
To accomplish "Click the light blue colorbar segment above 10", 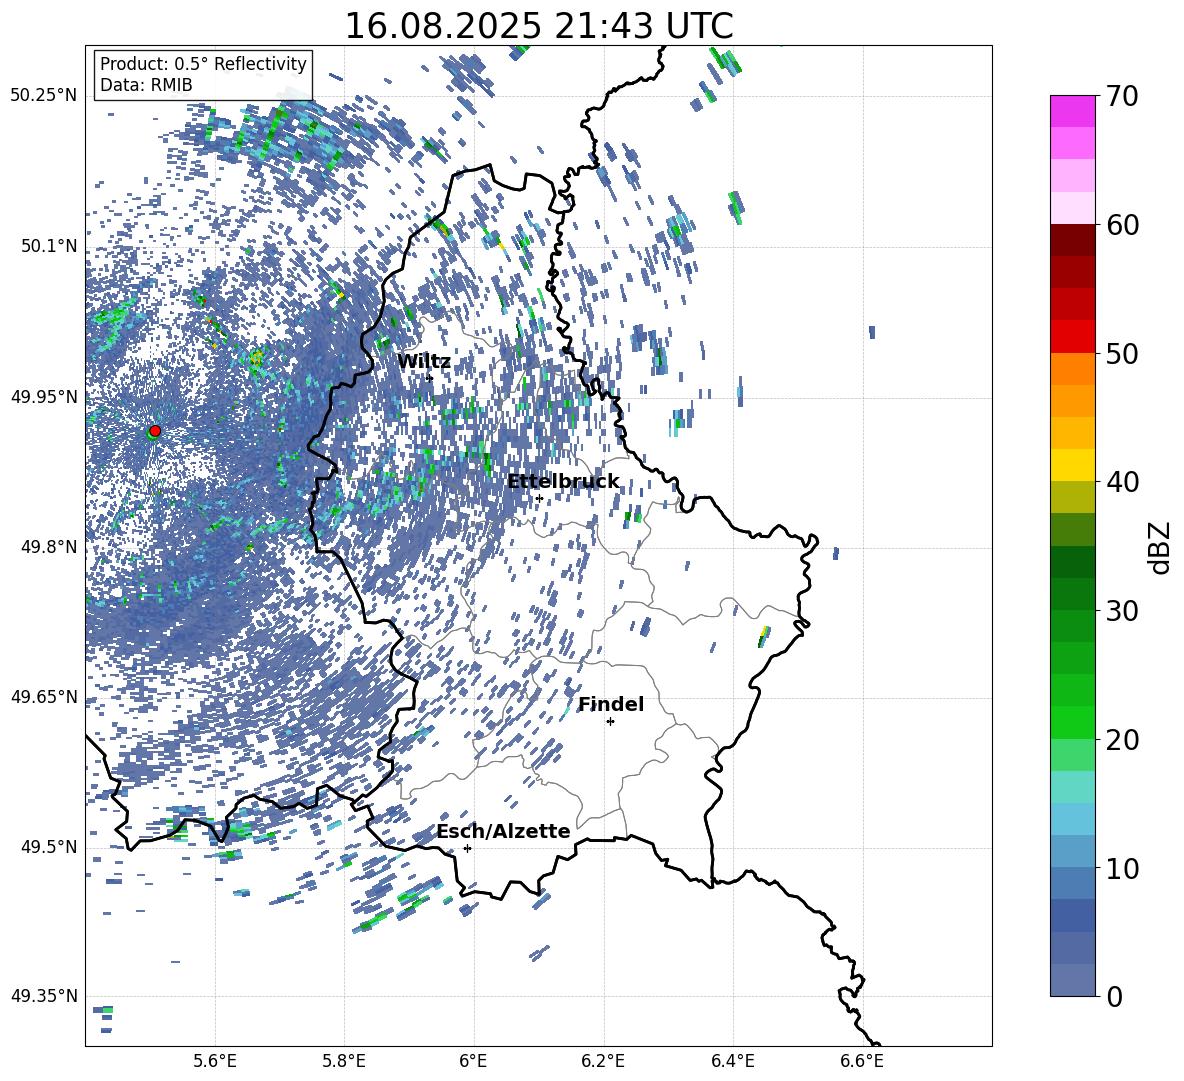I will tap(1072, 819).
